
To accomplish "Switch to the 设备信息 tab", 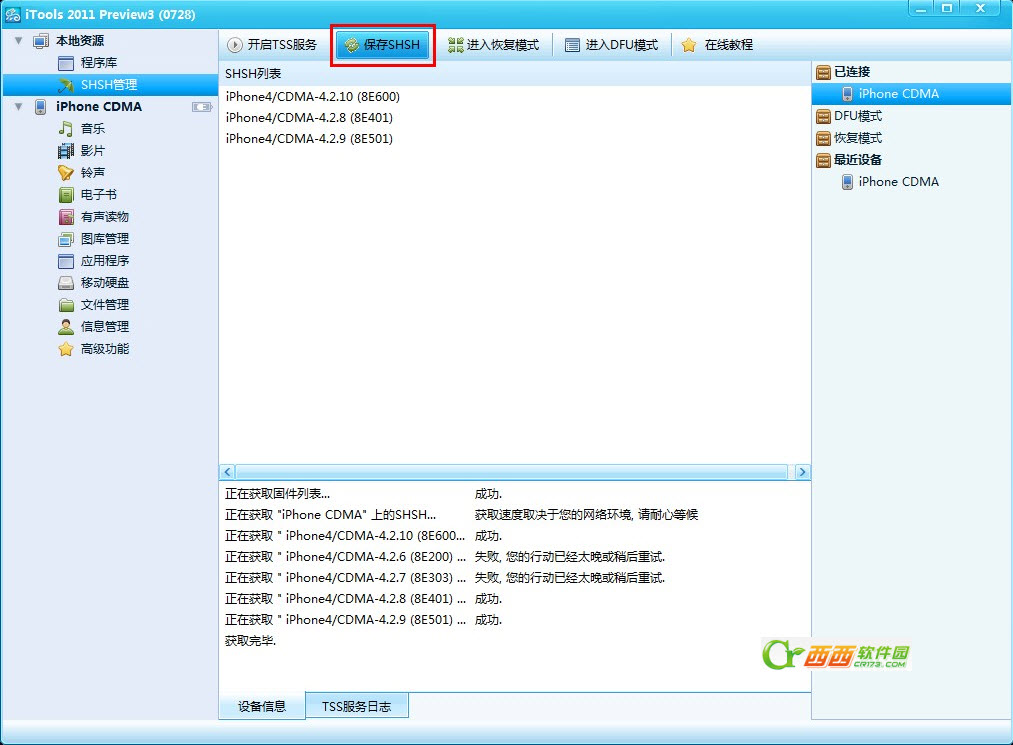I will point(262,706).
